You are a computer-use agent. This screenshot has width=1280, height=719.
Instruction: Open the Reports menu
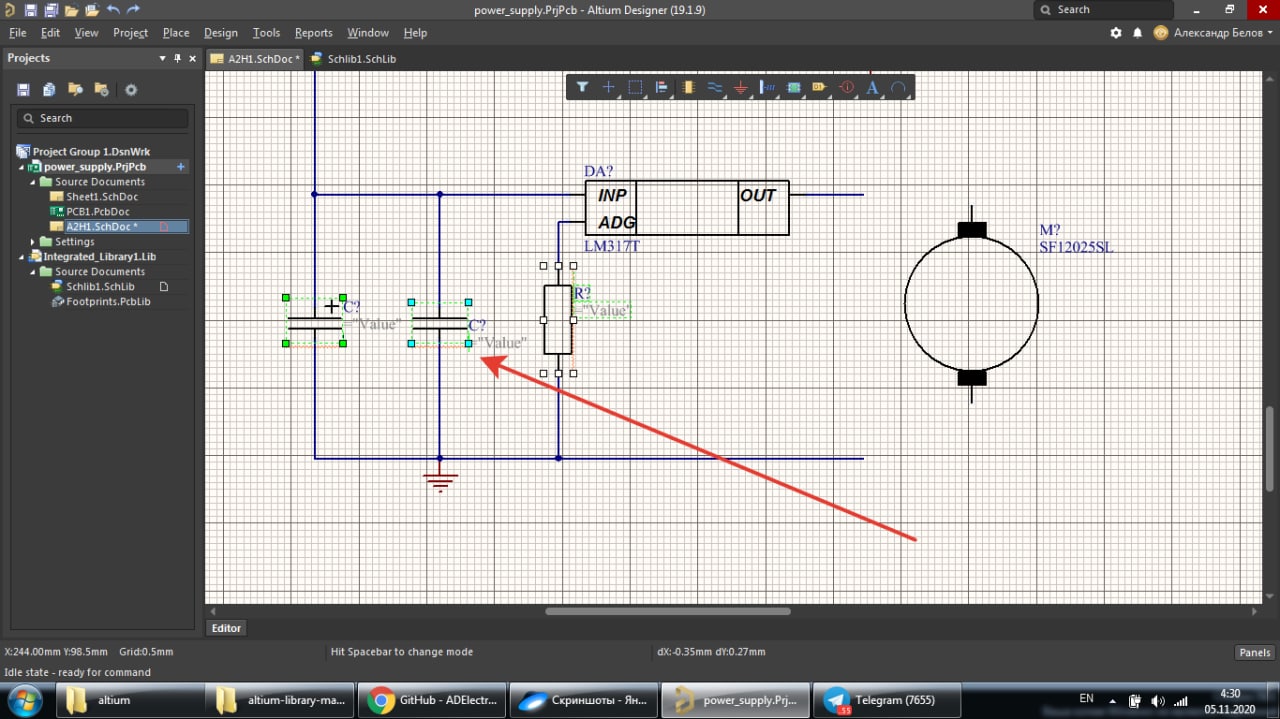click(314, 33)
